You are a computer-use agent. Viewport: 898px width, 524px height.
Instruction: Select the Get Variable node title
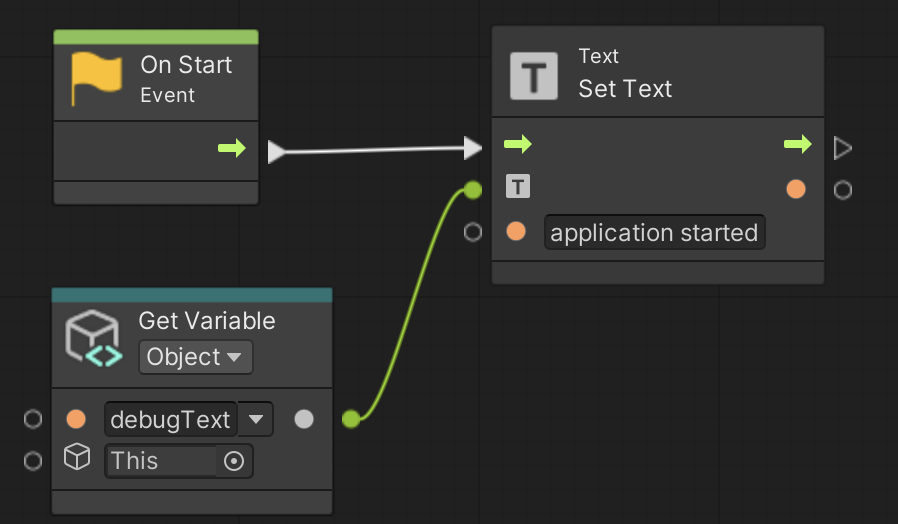coord(207,321)
